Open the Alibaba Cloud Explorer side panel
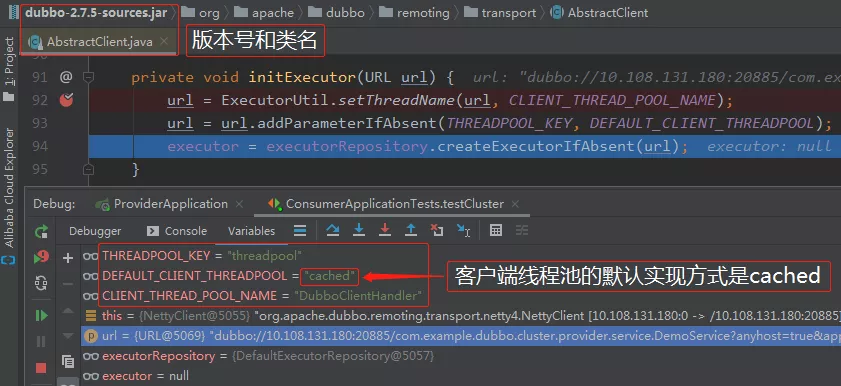The width and height of the screenshot is (841, 386). pos(9,188)
